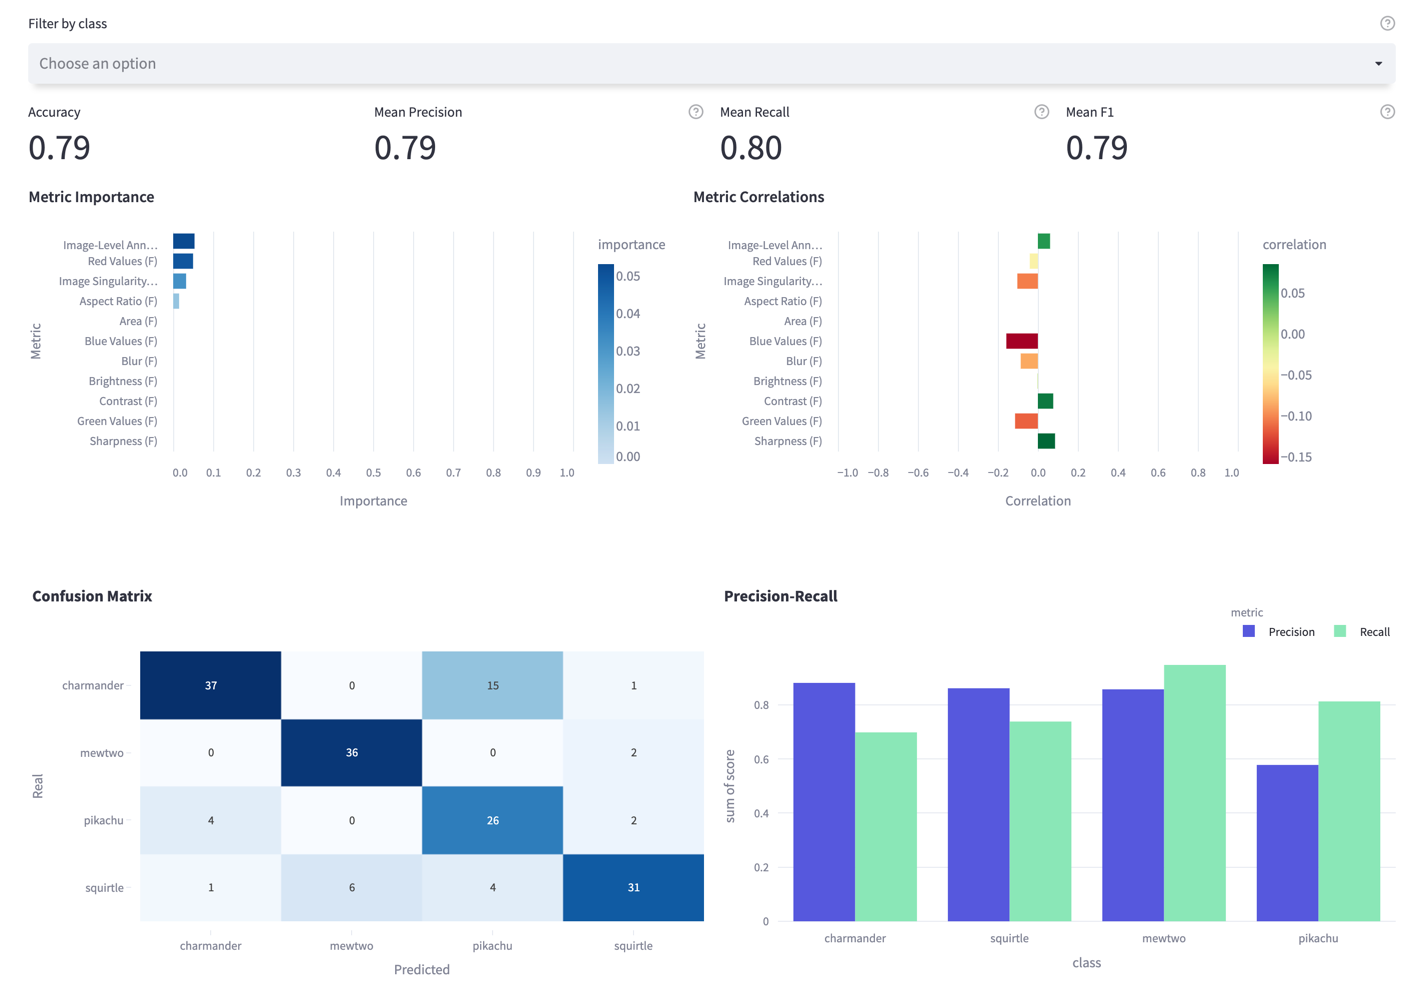Select confusion cell squirtle predicted mewtwo 6
Viewport: 1421px width, 994px height.
click(x=351, y=887)
